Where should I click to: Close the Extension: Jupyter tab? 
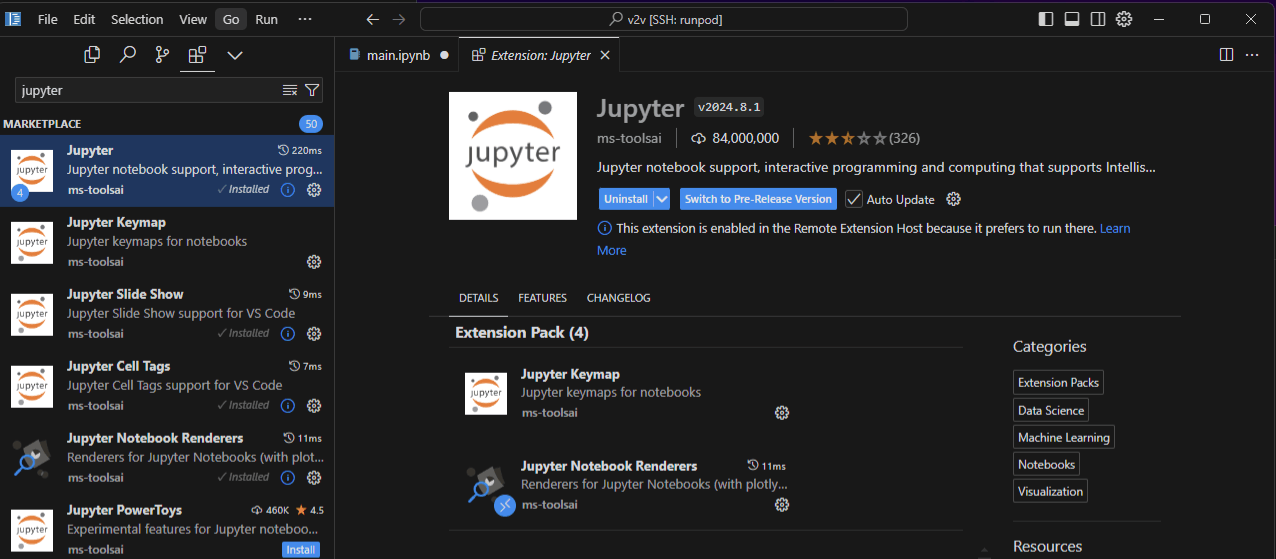click(x=604, y=55)
